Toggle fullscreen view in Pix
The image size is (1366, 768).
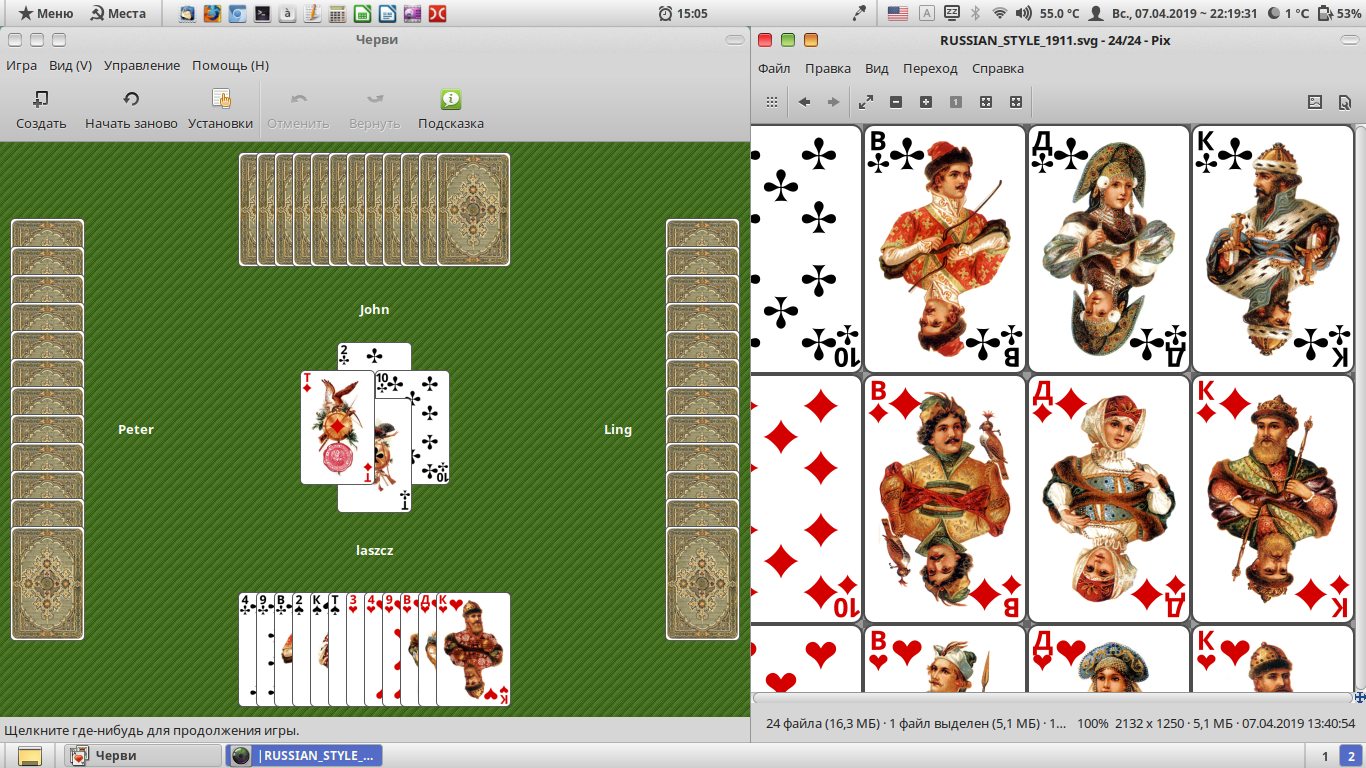[866, 102]
